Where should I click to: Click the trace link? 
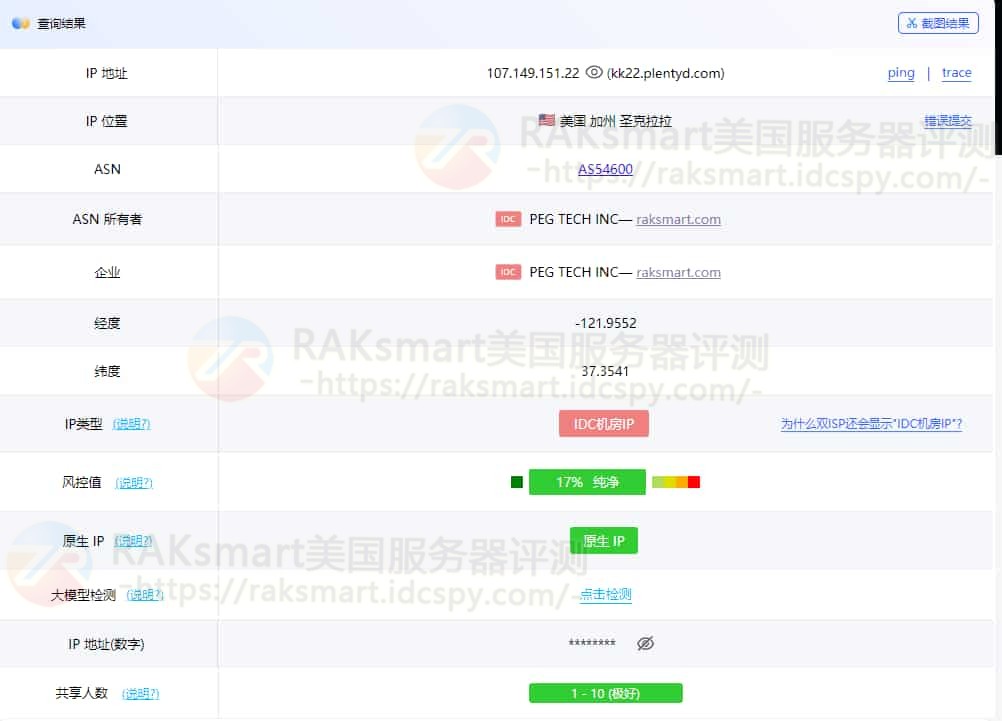pos(956,73)
